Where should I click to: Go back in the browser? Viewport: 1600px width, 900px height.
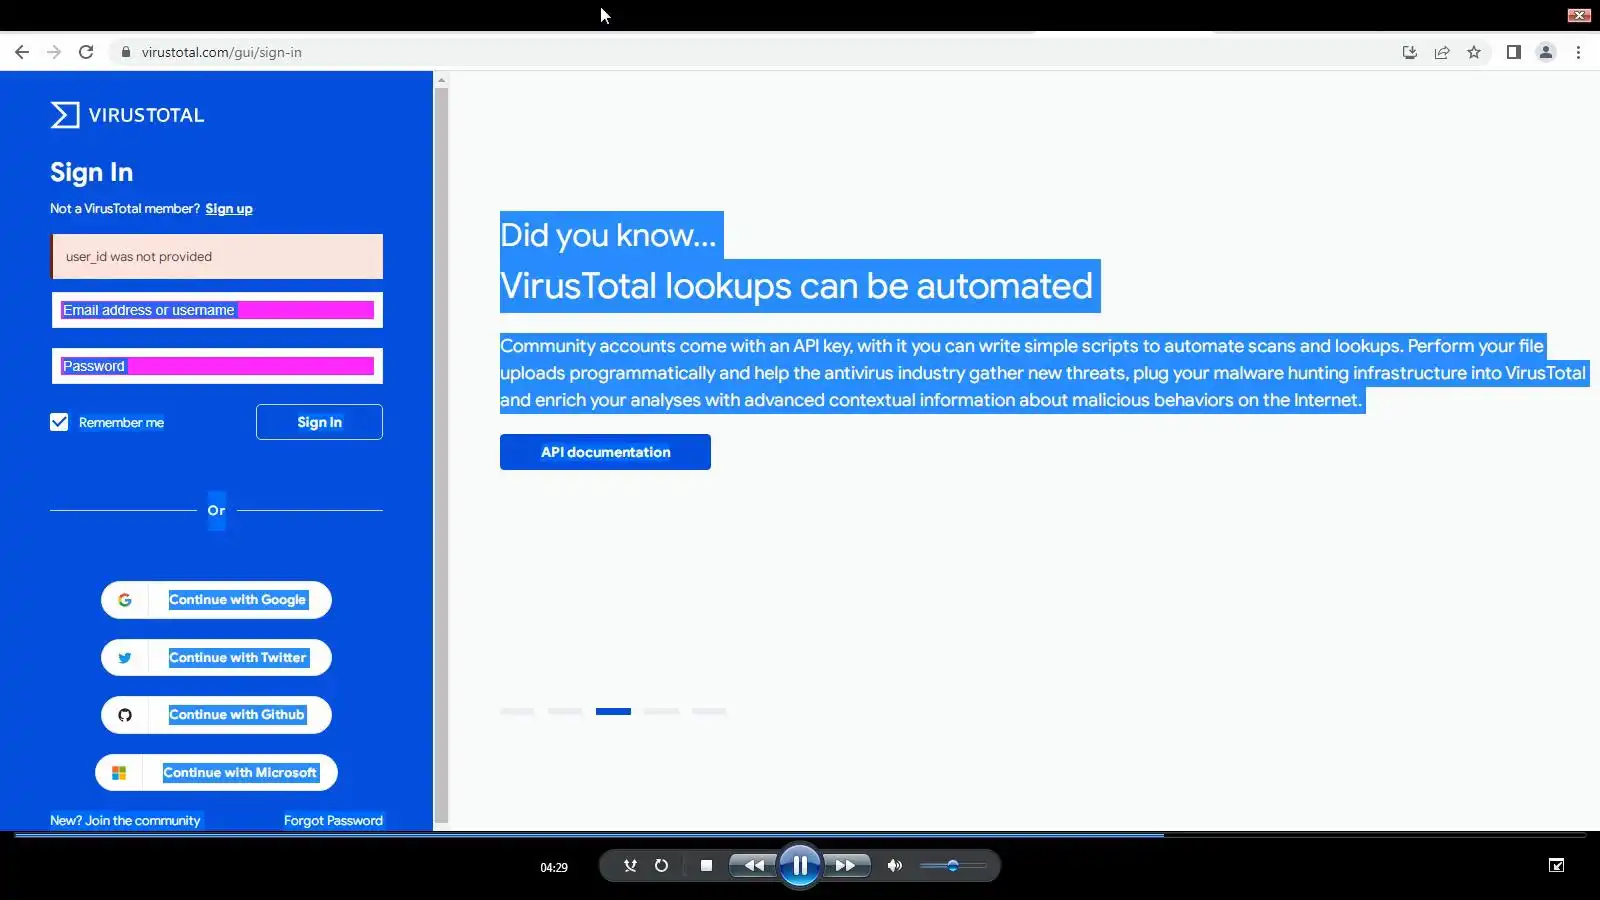point(22,52)
